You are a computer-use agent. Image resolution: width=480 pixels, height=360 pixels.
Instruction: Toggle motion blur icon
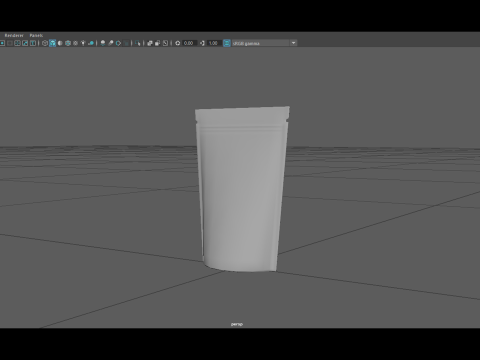point(111,43)
